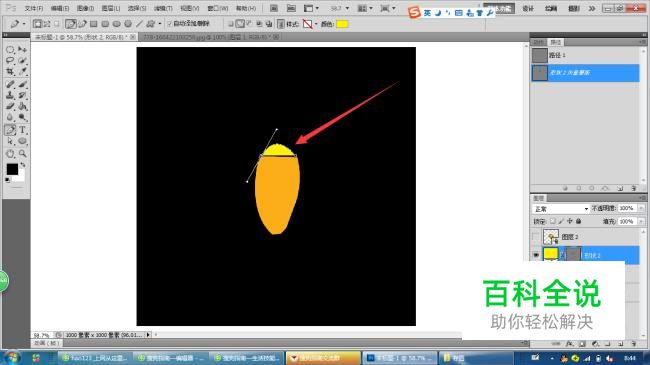Choose Polygon shape in options bar
The height and width of the screenshot is (365, 650).
tap(128, 24)
